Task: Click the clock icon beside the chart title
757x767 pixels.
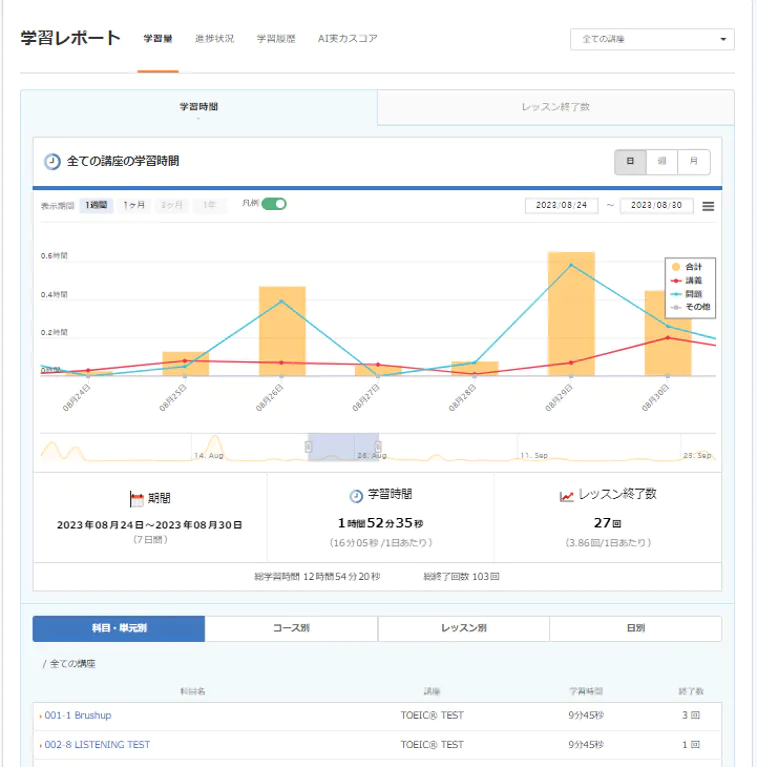Action: point(52,161)
